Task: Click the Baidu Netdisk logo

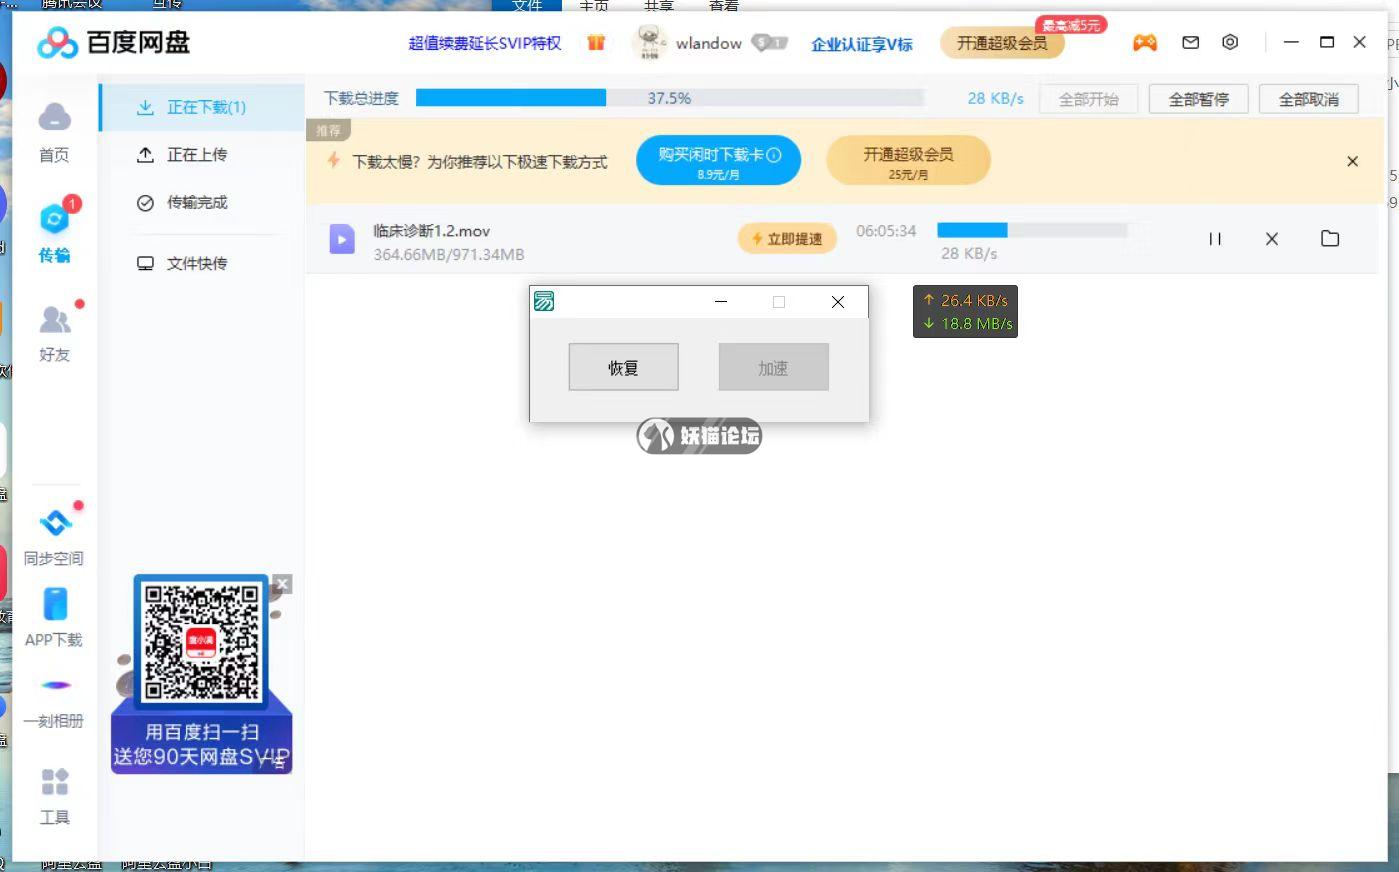Action: pos(113,42)
